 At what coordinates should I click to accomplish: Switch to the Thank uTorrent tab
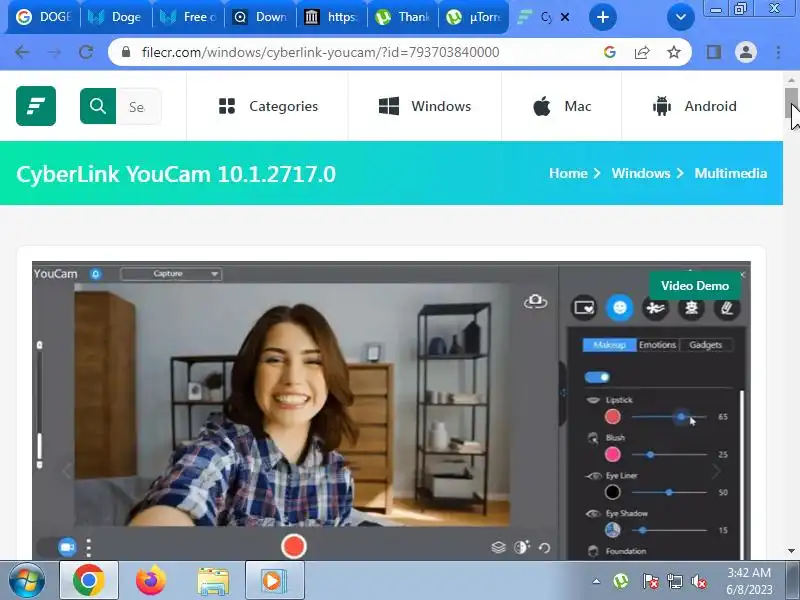coord(404,17)
